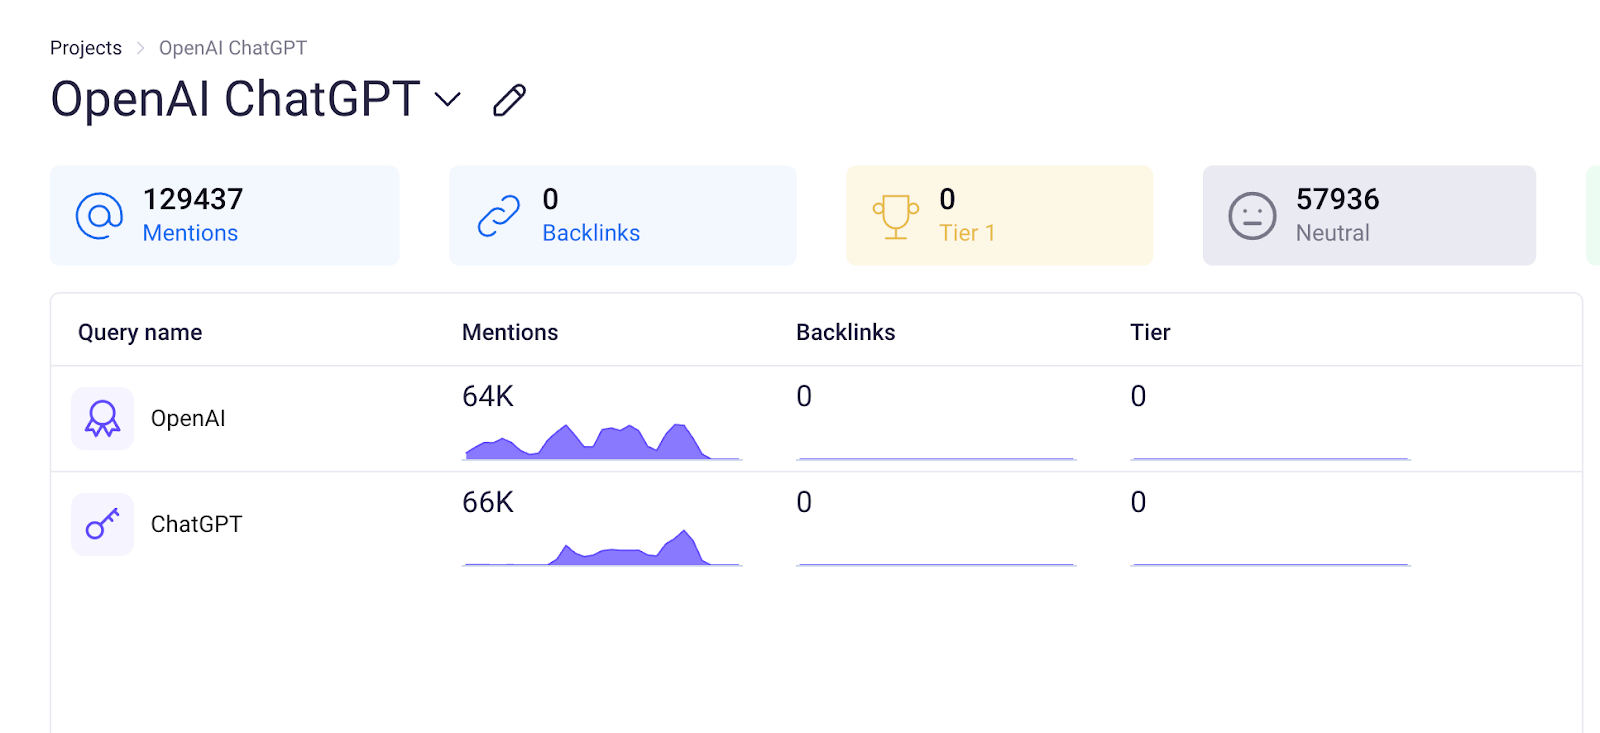Click the neutral face sentiment icon
The image size is (1600, 733).
[x=1252, y=216]
